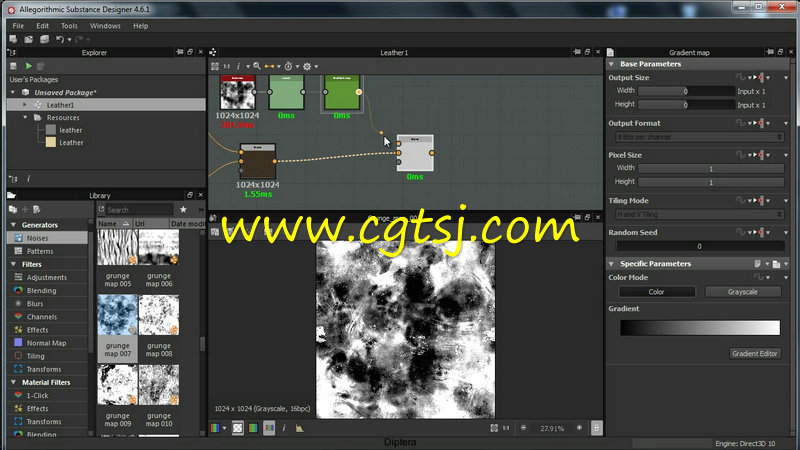Image resolution: width=800 pixels, height=450 pixels.
Task: Click the zoom in plus icon in 2D view
Action: 579,428
